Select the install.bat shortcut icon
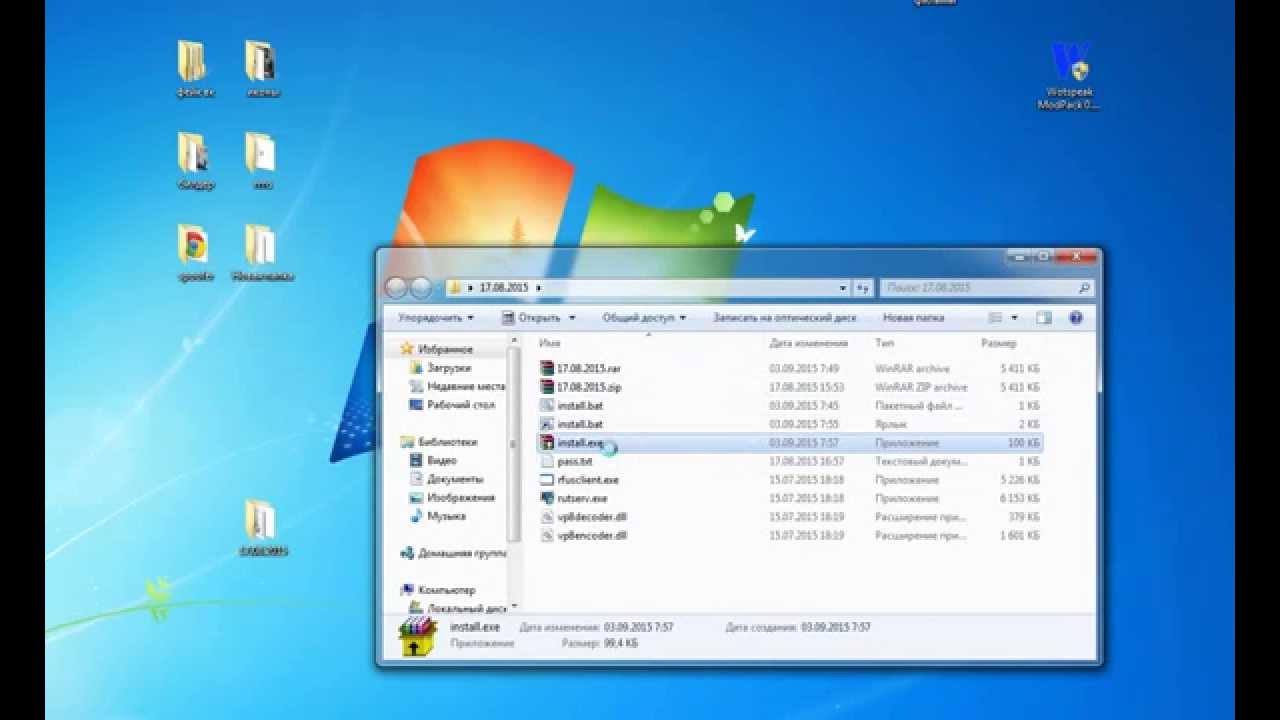The image size is (1280, 720). click(x=547, y=424)
